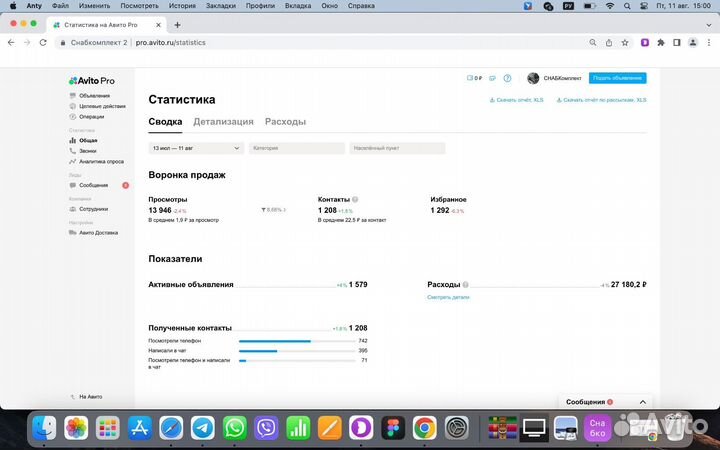Open the Категория filter field

point(295,148)
